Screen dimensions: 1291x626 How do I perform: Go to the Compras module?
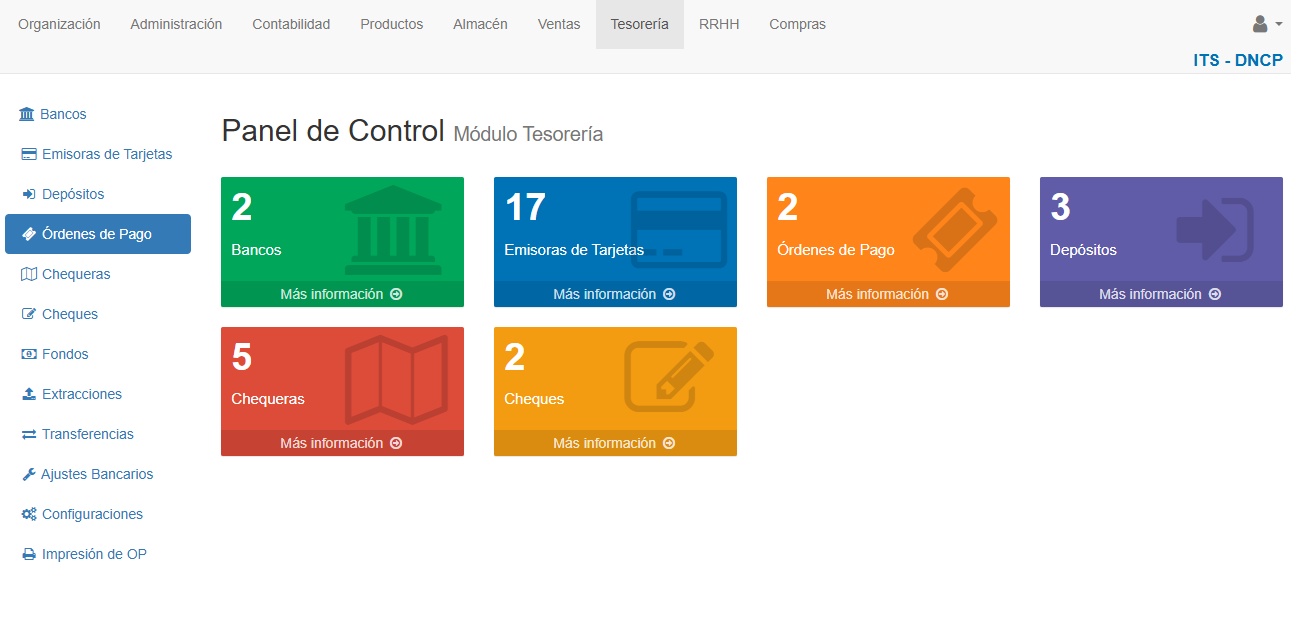797,24
